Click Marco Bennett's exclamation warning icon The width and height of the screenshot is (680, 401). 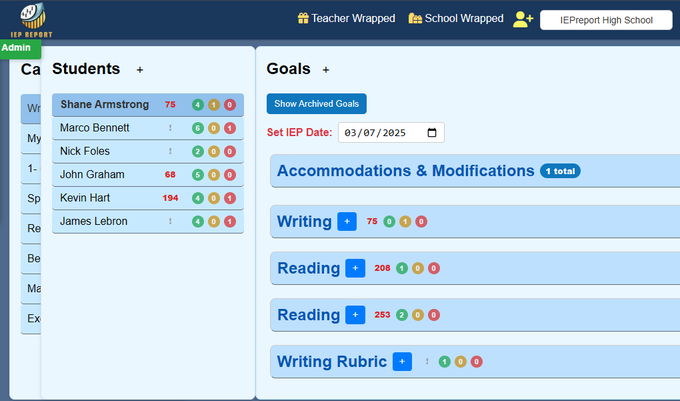click(170, 128)
